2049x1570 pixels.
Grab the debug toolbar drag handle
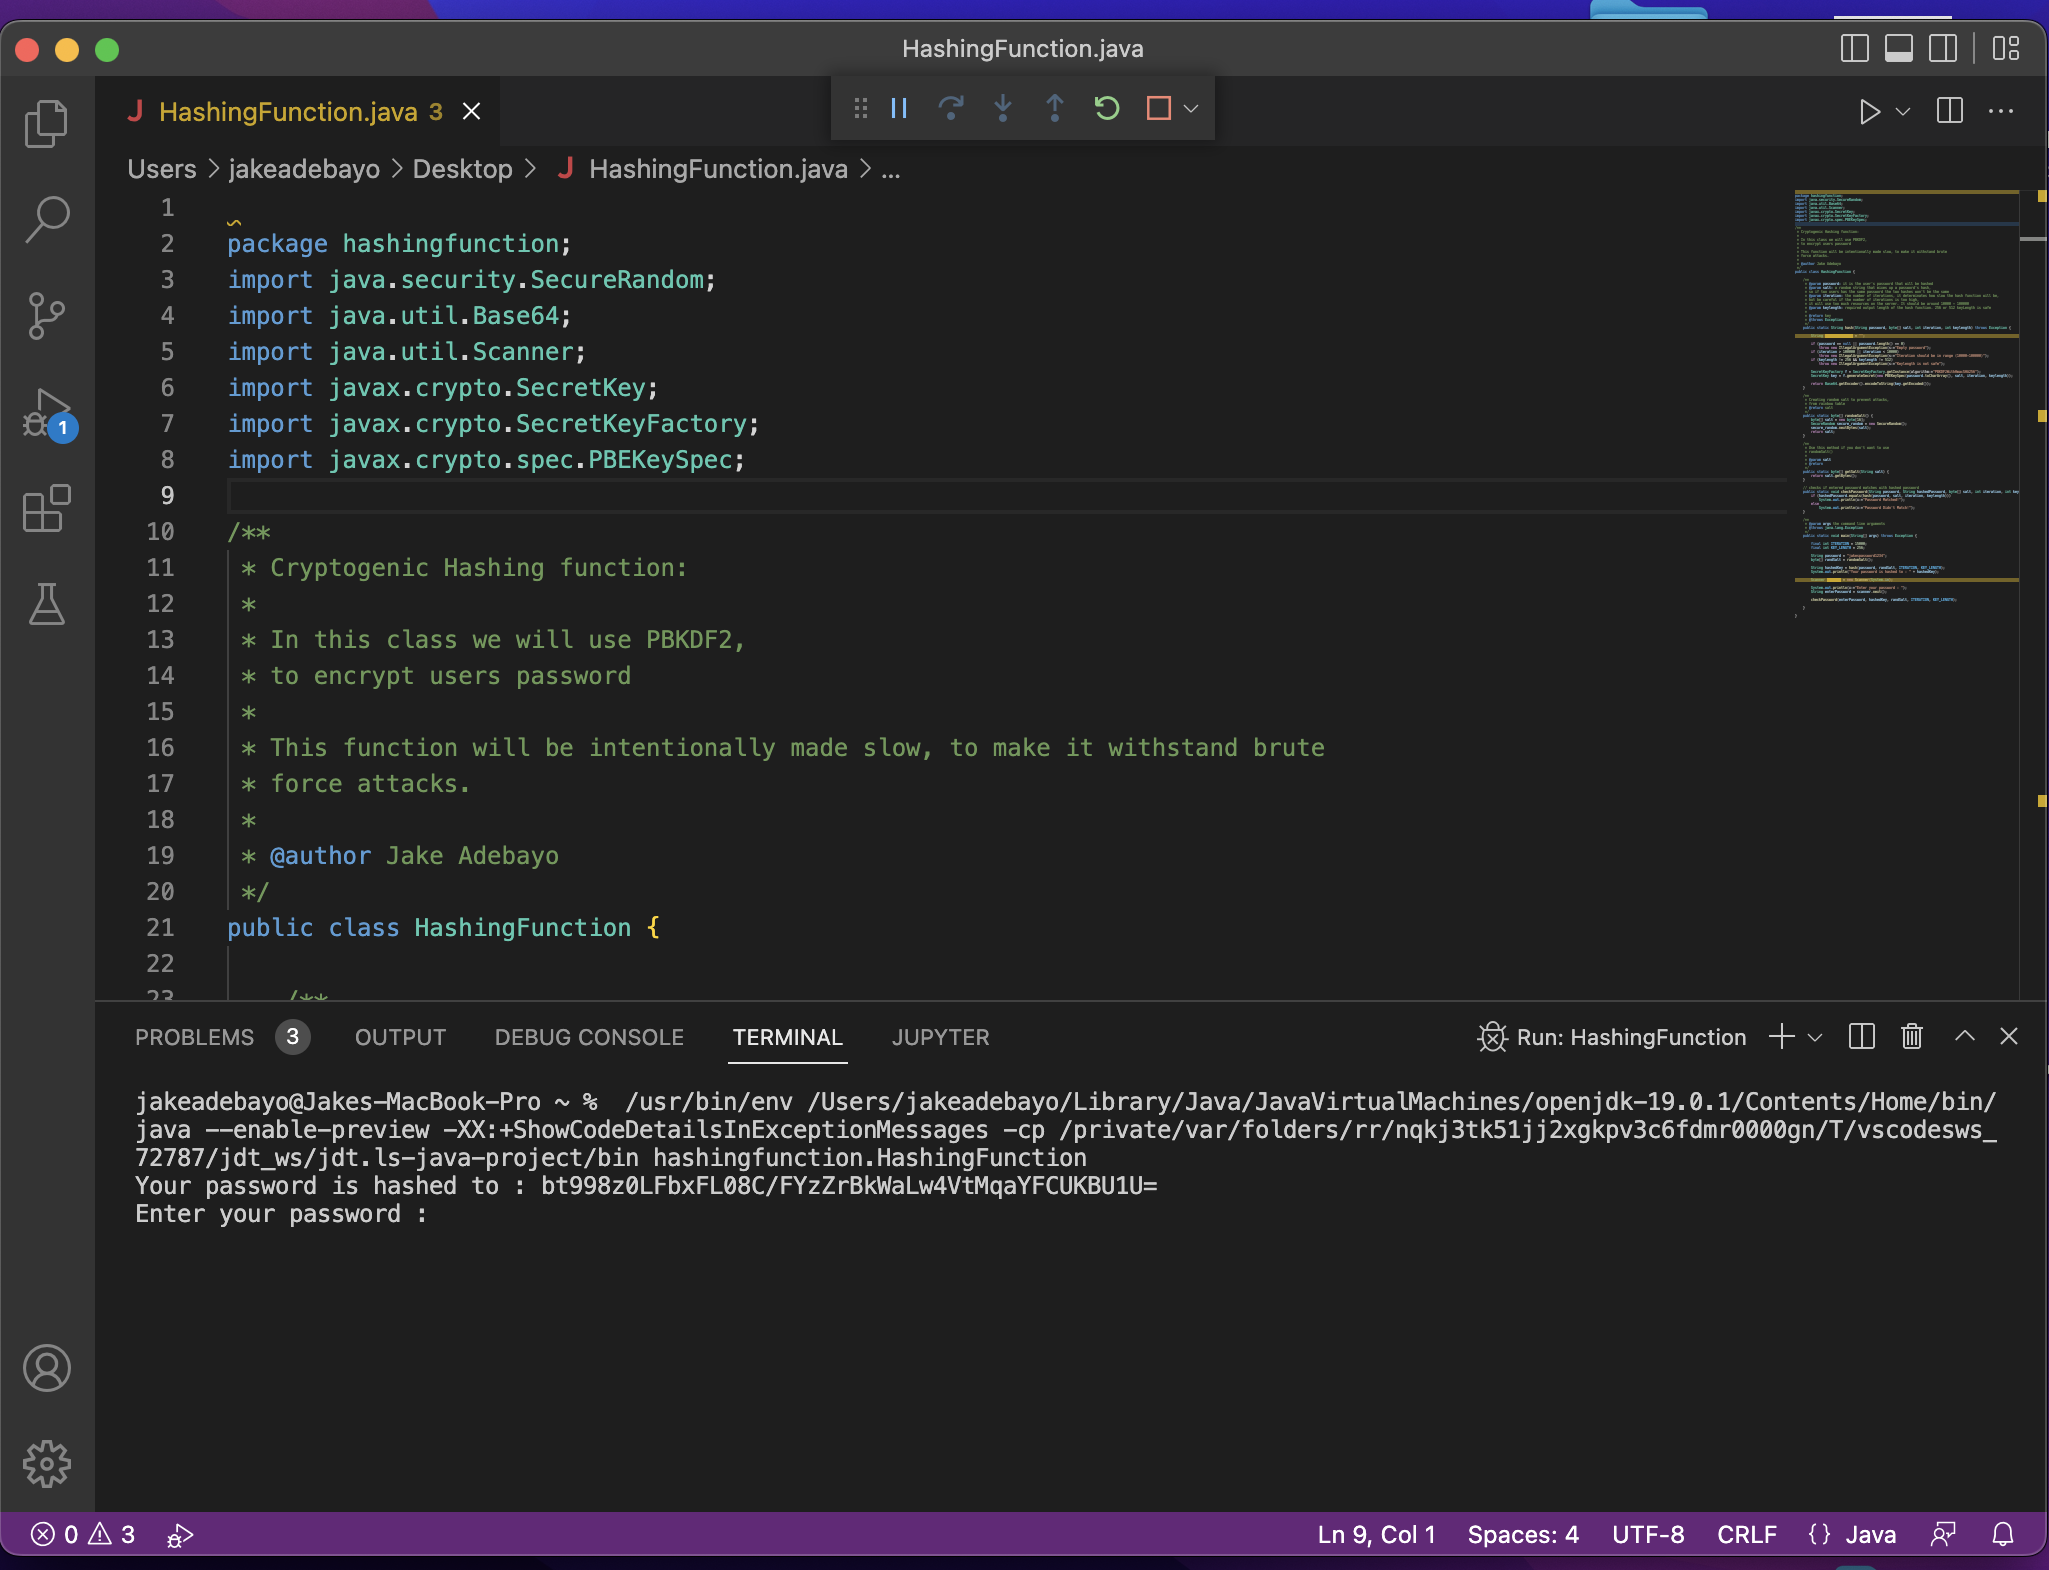coord(860,108)
